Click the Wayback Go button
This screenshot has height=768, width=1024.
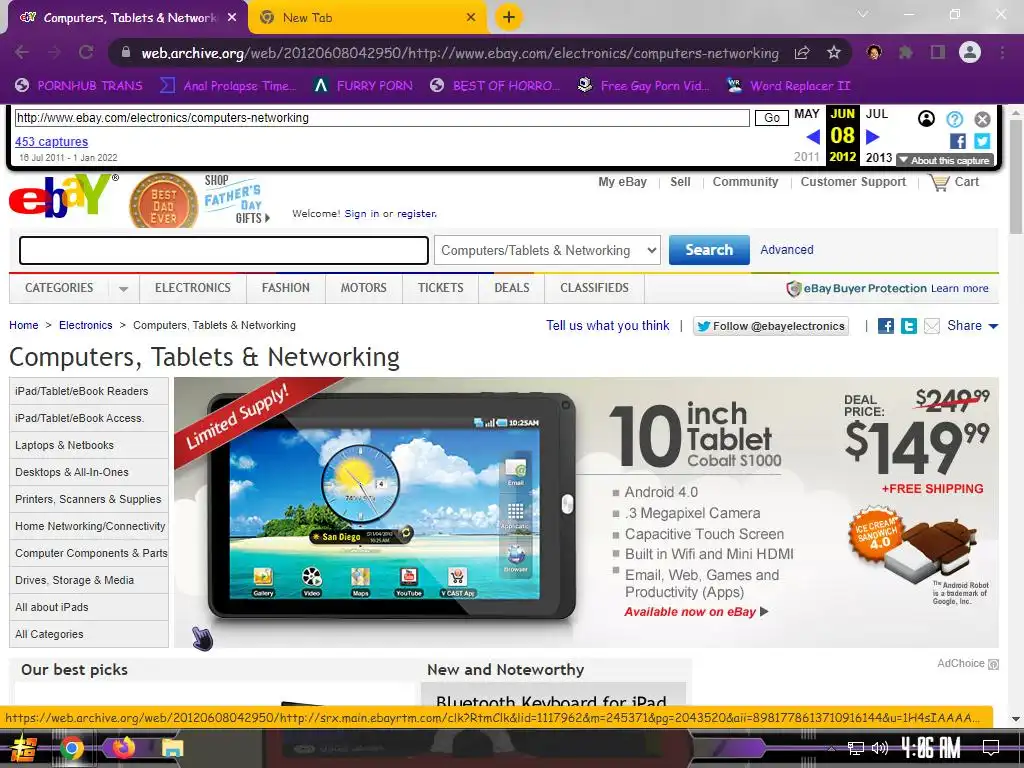point(772,118)
